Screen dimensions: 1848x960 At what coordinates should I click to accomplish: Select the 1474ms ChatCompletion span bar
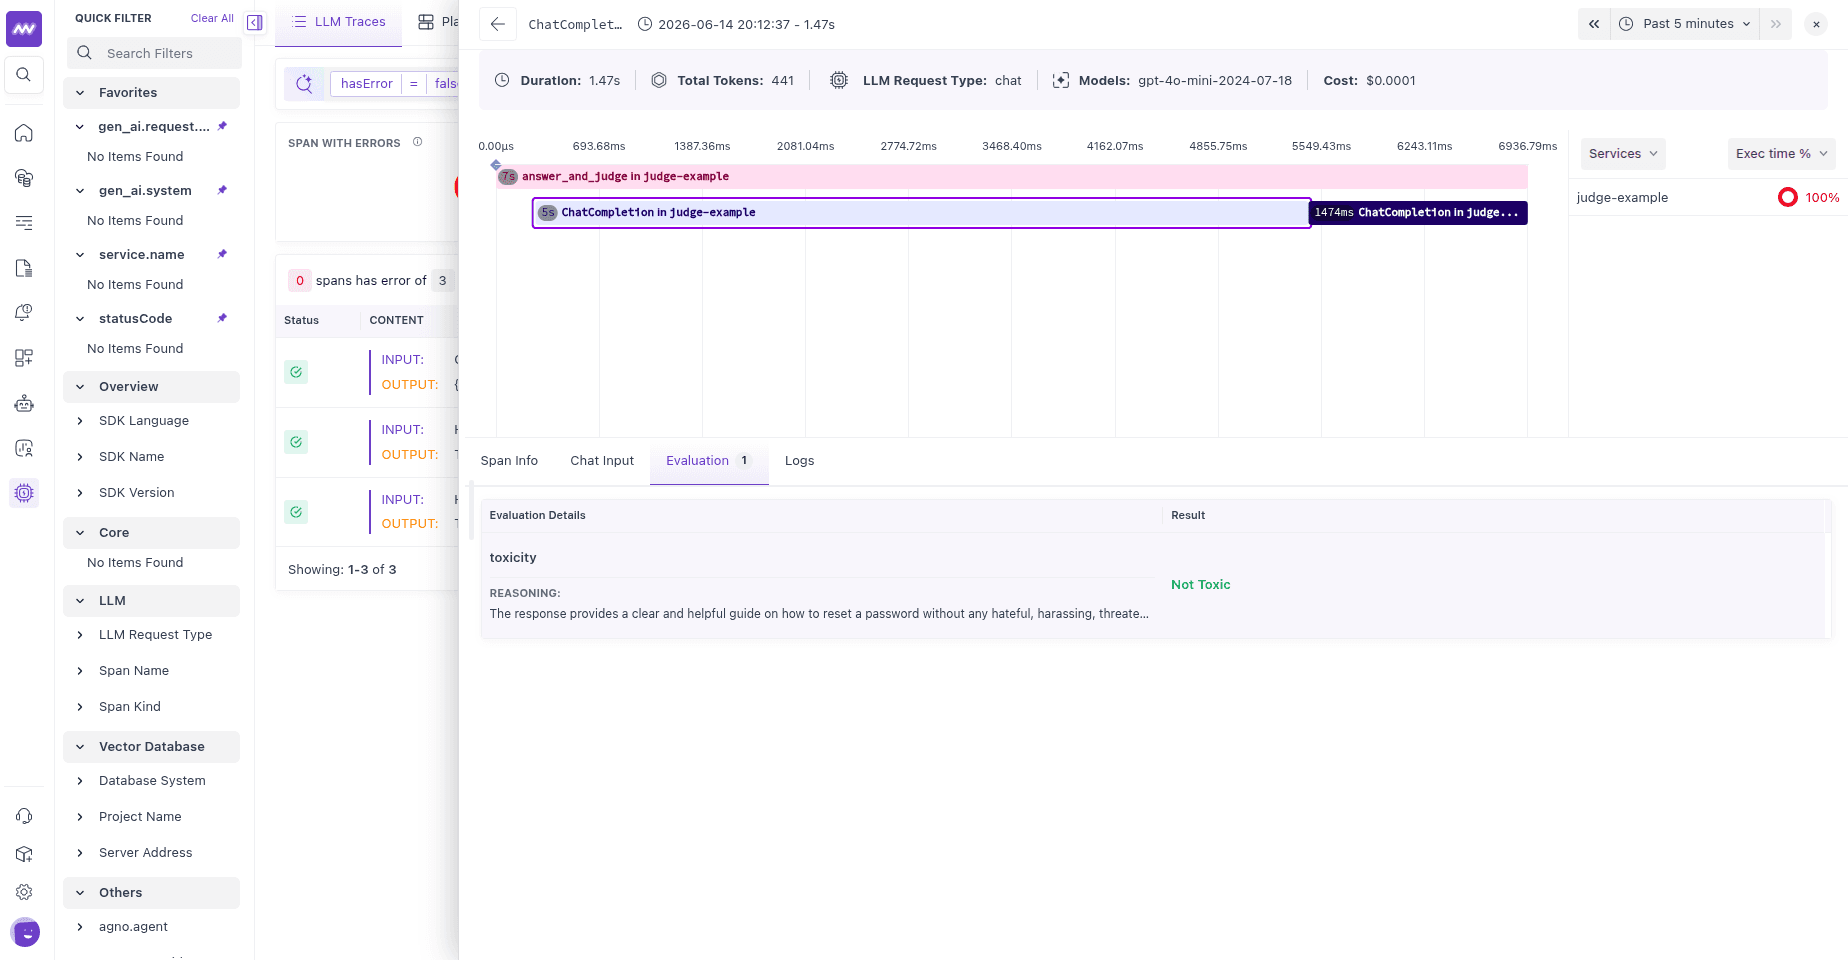1419,213
